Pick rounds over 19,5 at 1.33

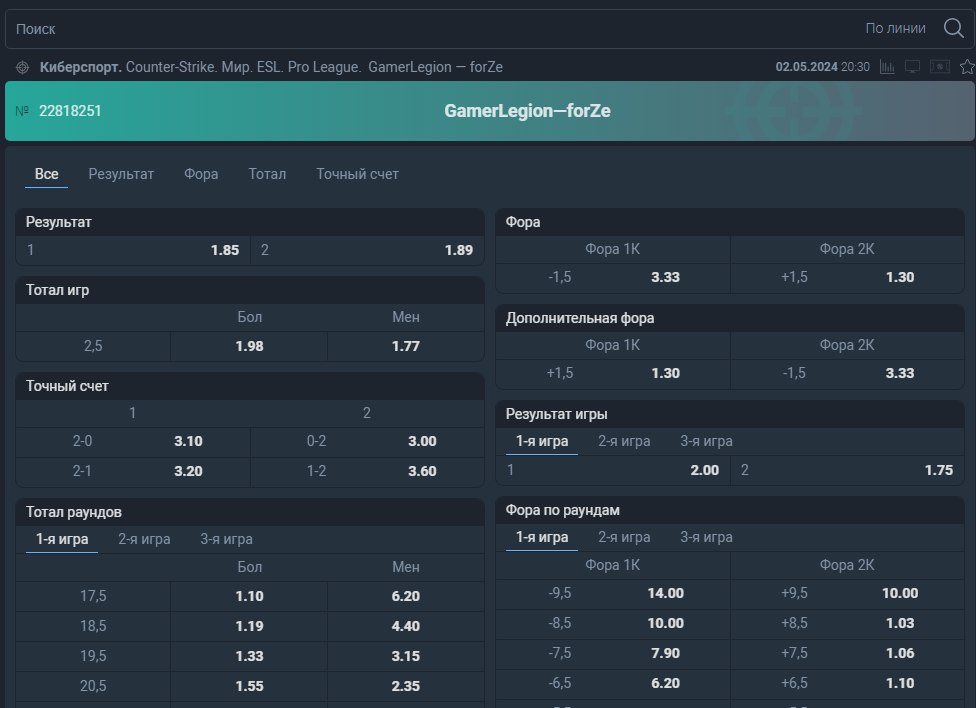(x=249, y=656)
